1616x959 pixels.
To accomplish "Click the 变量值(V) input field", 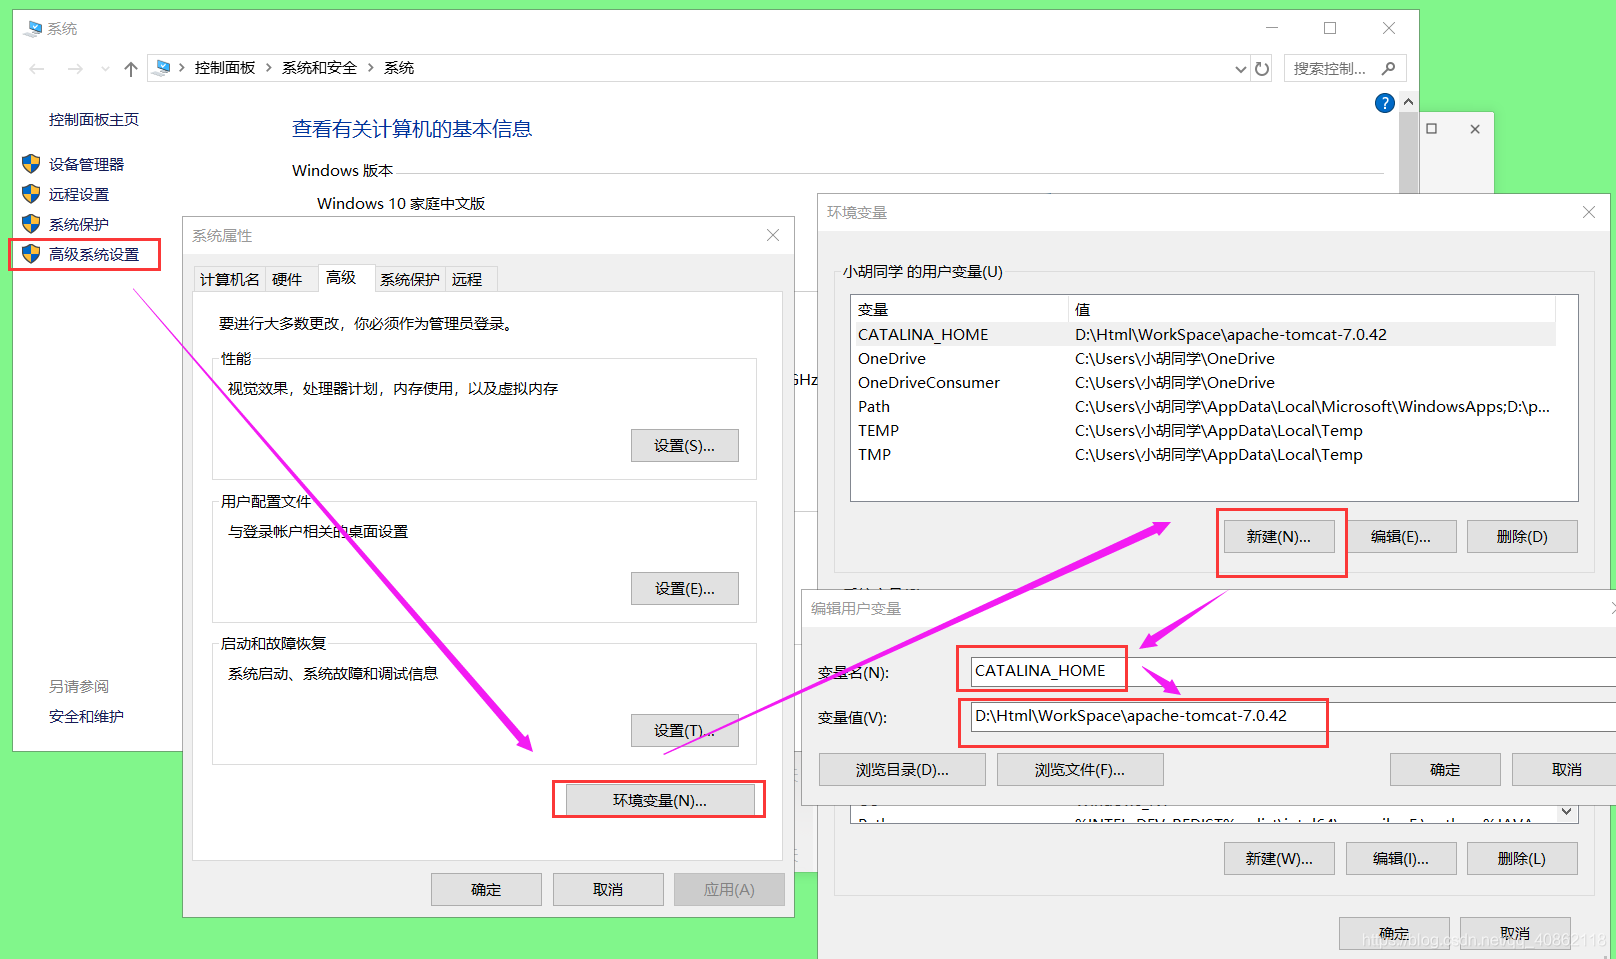I will [1293, 716].
